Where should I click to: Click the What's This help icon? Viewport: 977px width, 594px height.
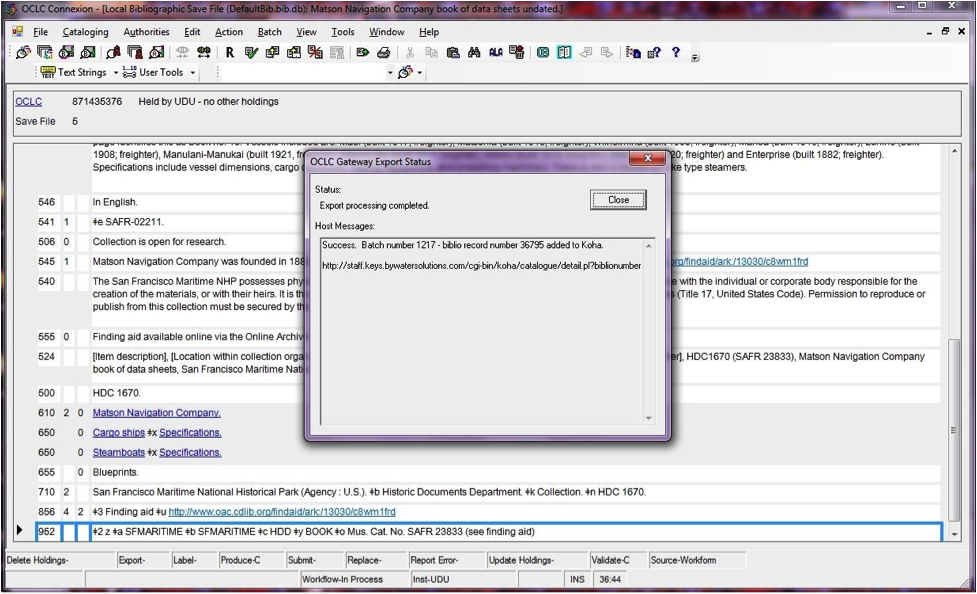pyautogui.click(x=654, y=52)
